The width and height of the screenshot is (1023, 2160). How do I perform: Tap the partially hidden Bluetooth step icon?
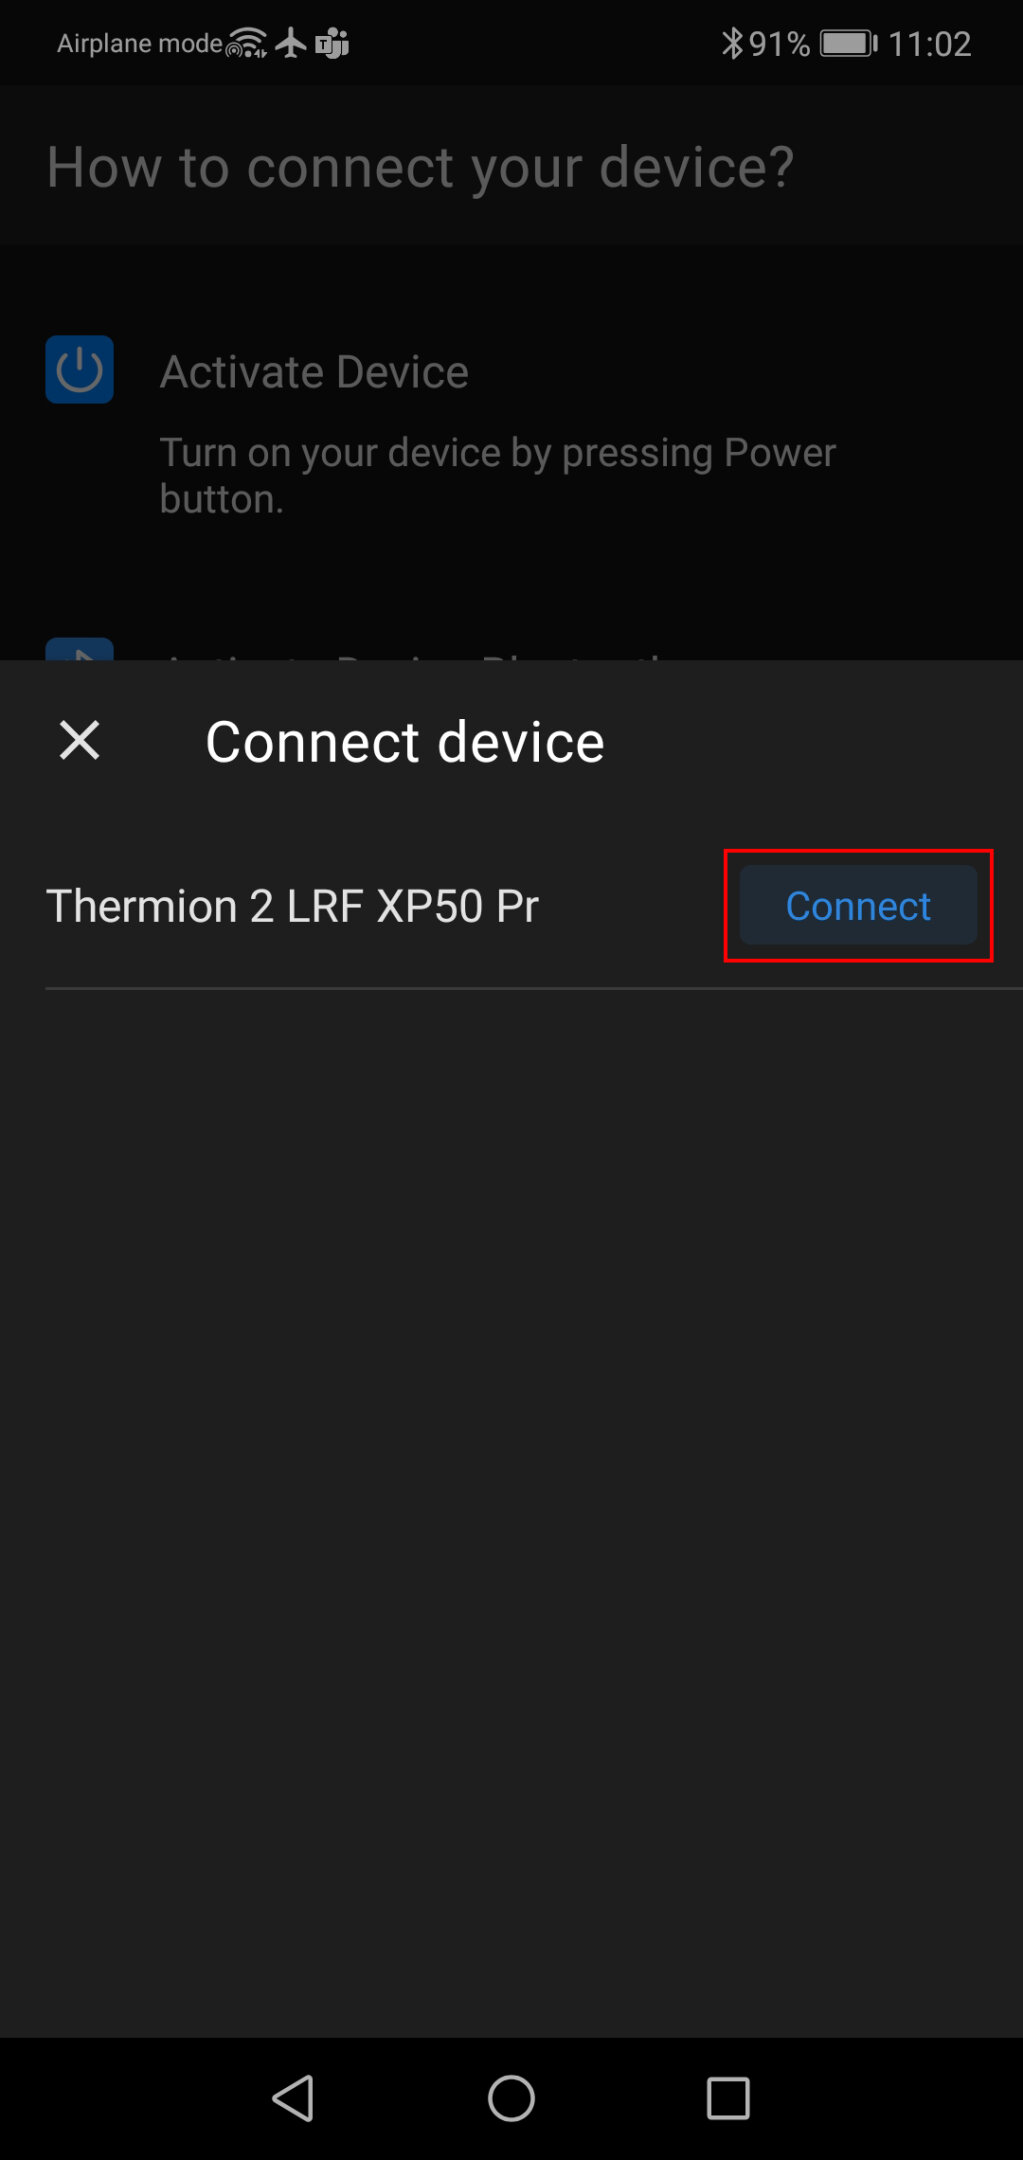(x=79, y=649)
